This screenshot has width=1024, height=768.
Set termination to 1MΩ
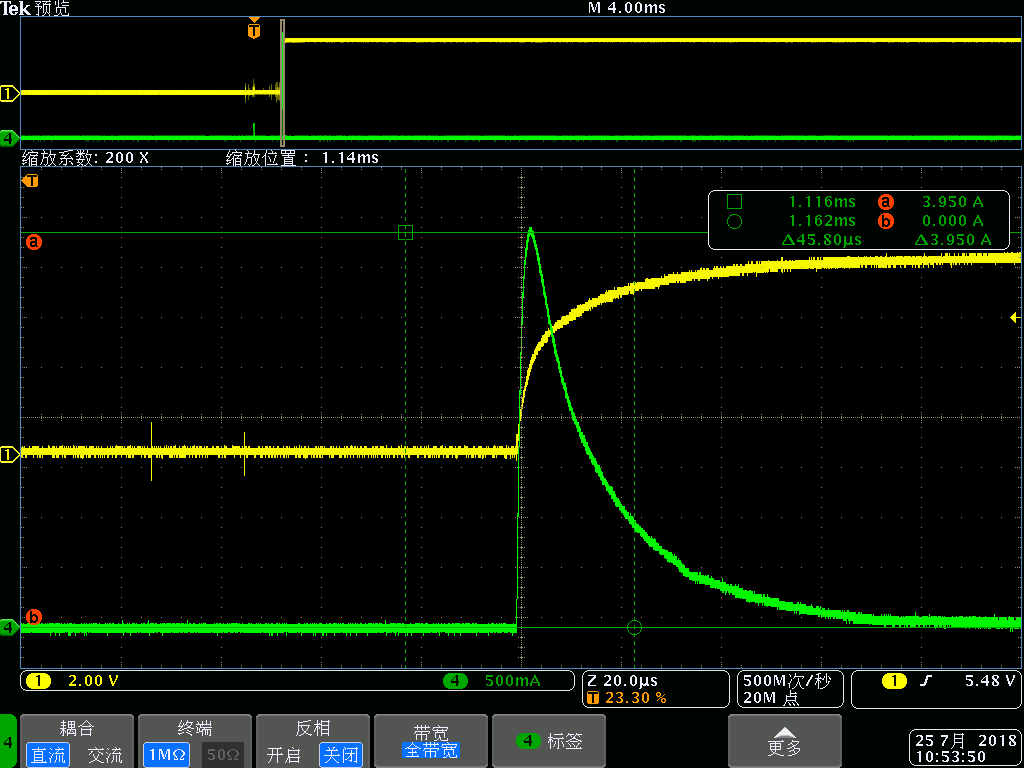coord(167,755)
